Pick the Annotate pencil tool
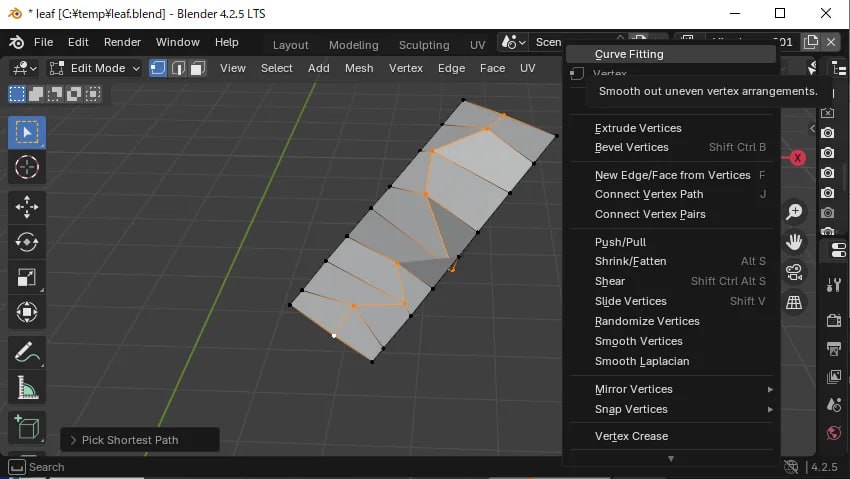The image size is (850, 479). (27, 352)
